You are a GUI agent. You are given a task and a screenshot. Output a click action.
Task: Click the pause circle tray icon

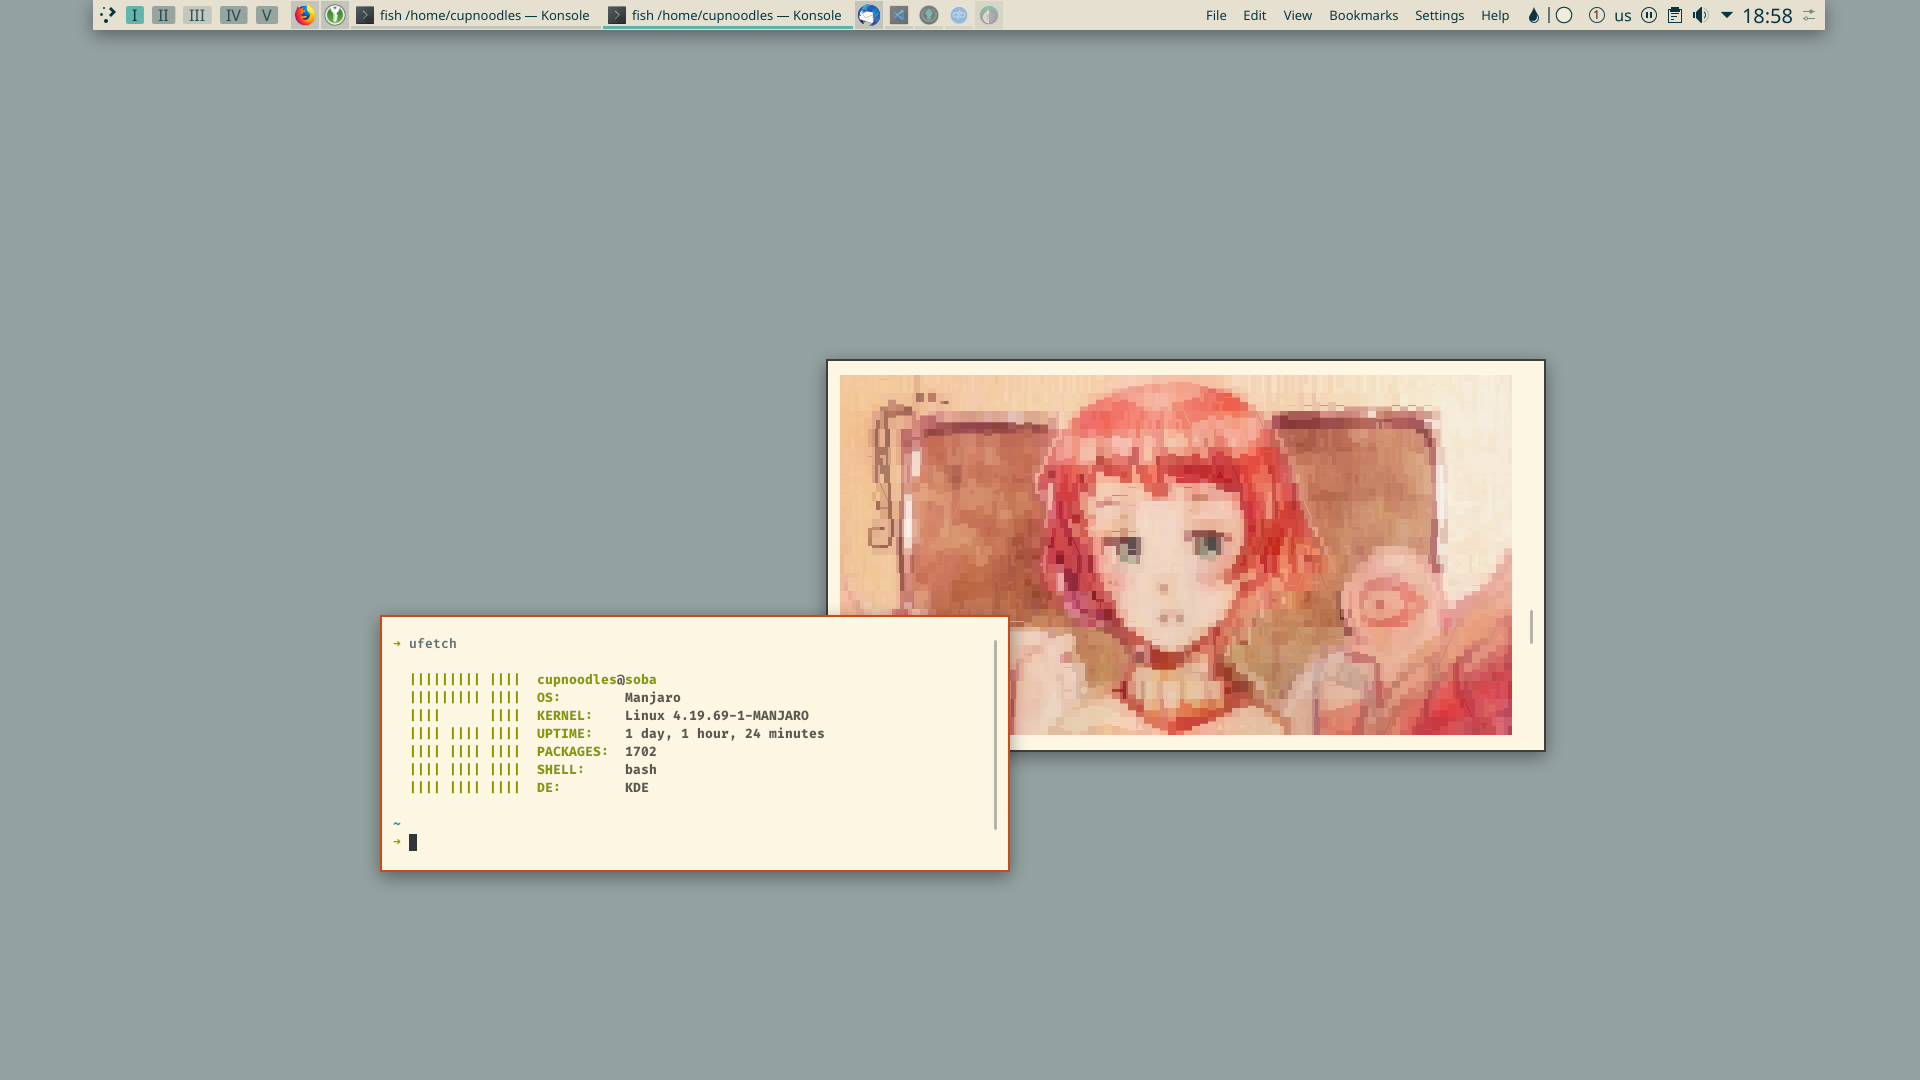1649,15
